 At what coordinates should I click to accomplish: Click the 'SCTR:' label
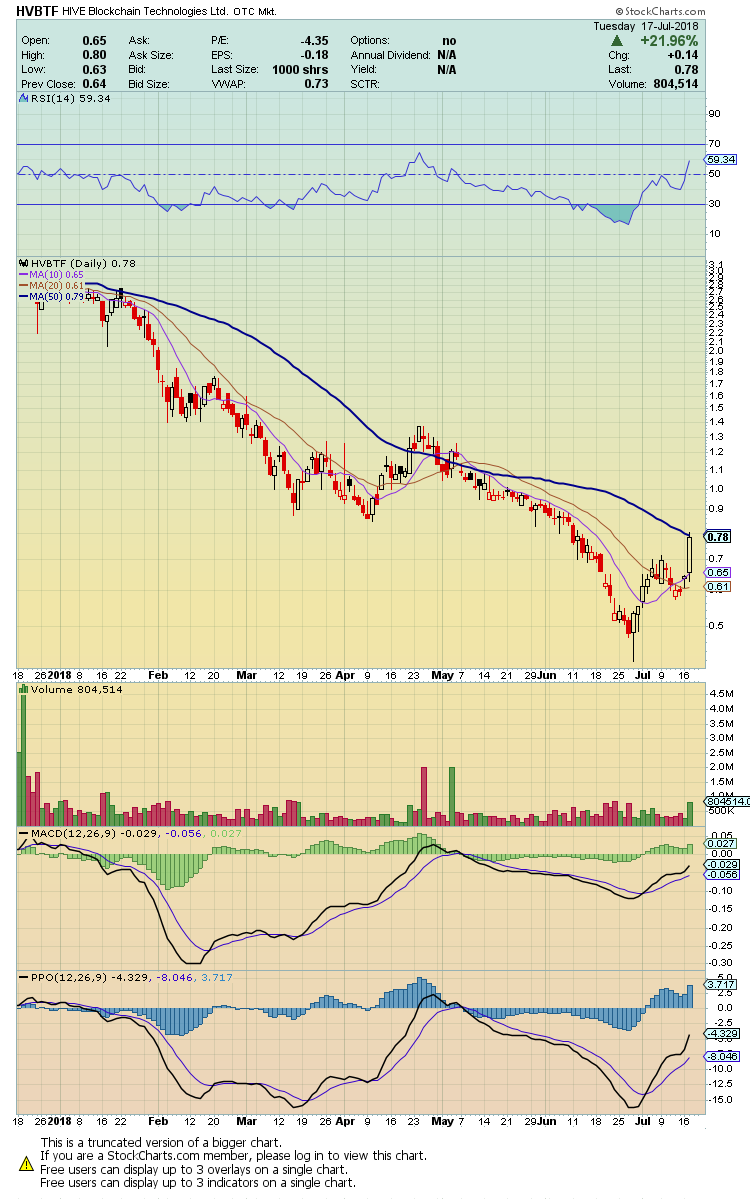click(367, 85)
